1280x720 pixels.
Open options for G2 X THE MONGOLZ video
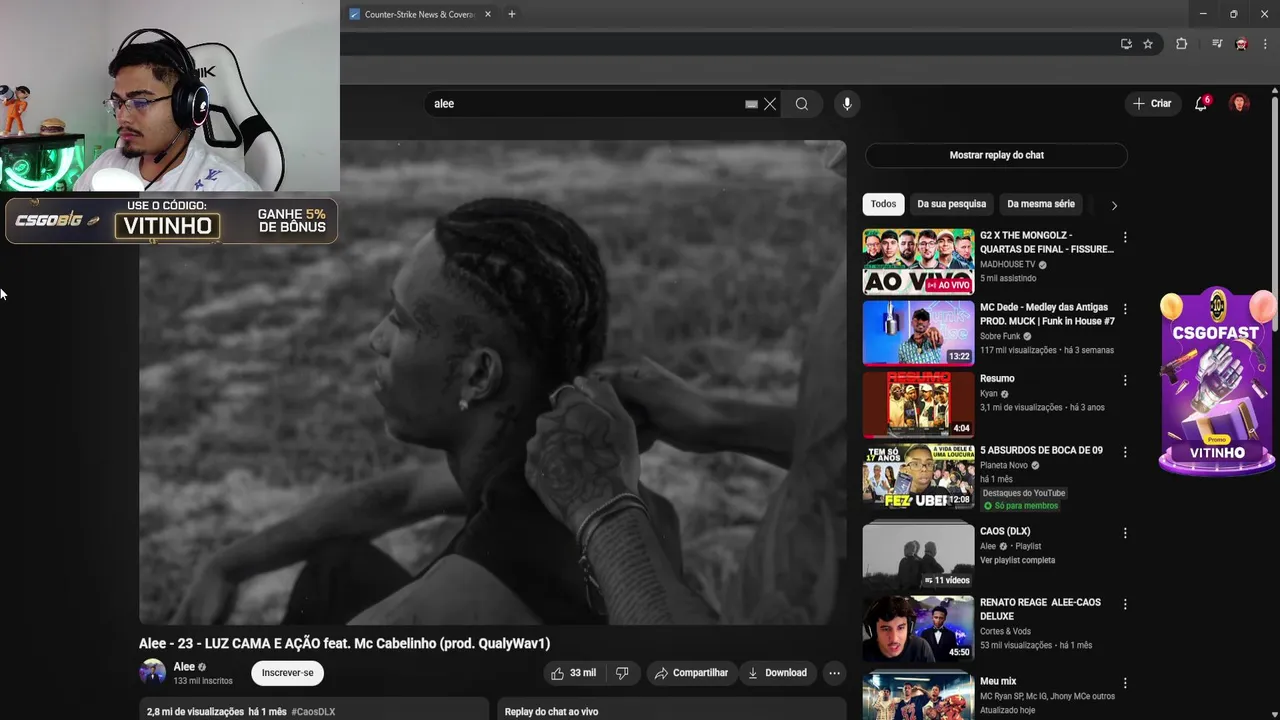pos(1125,238)
